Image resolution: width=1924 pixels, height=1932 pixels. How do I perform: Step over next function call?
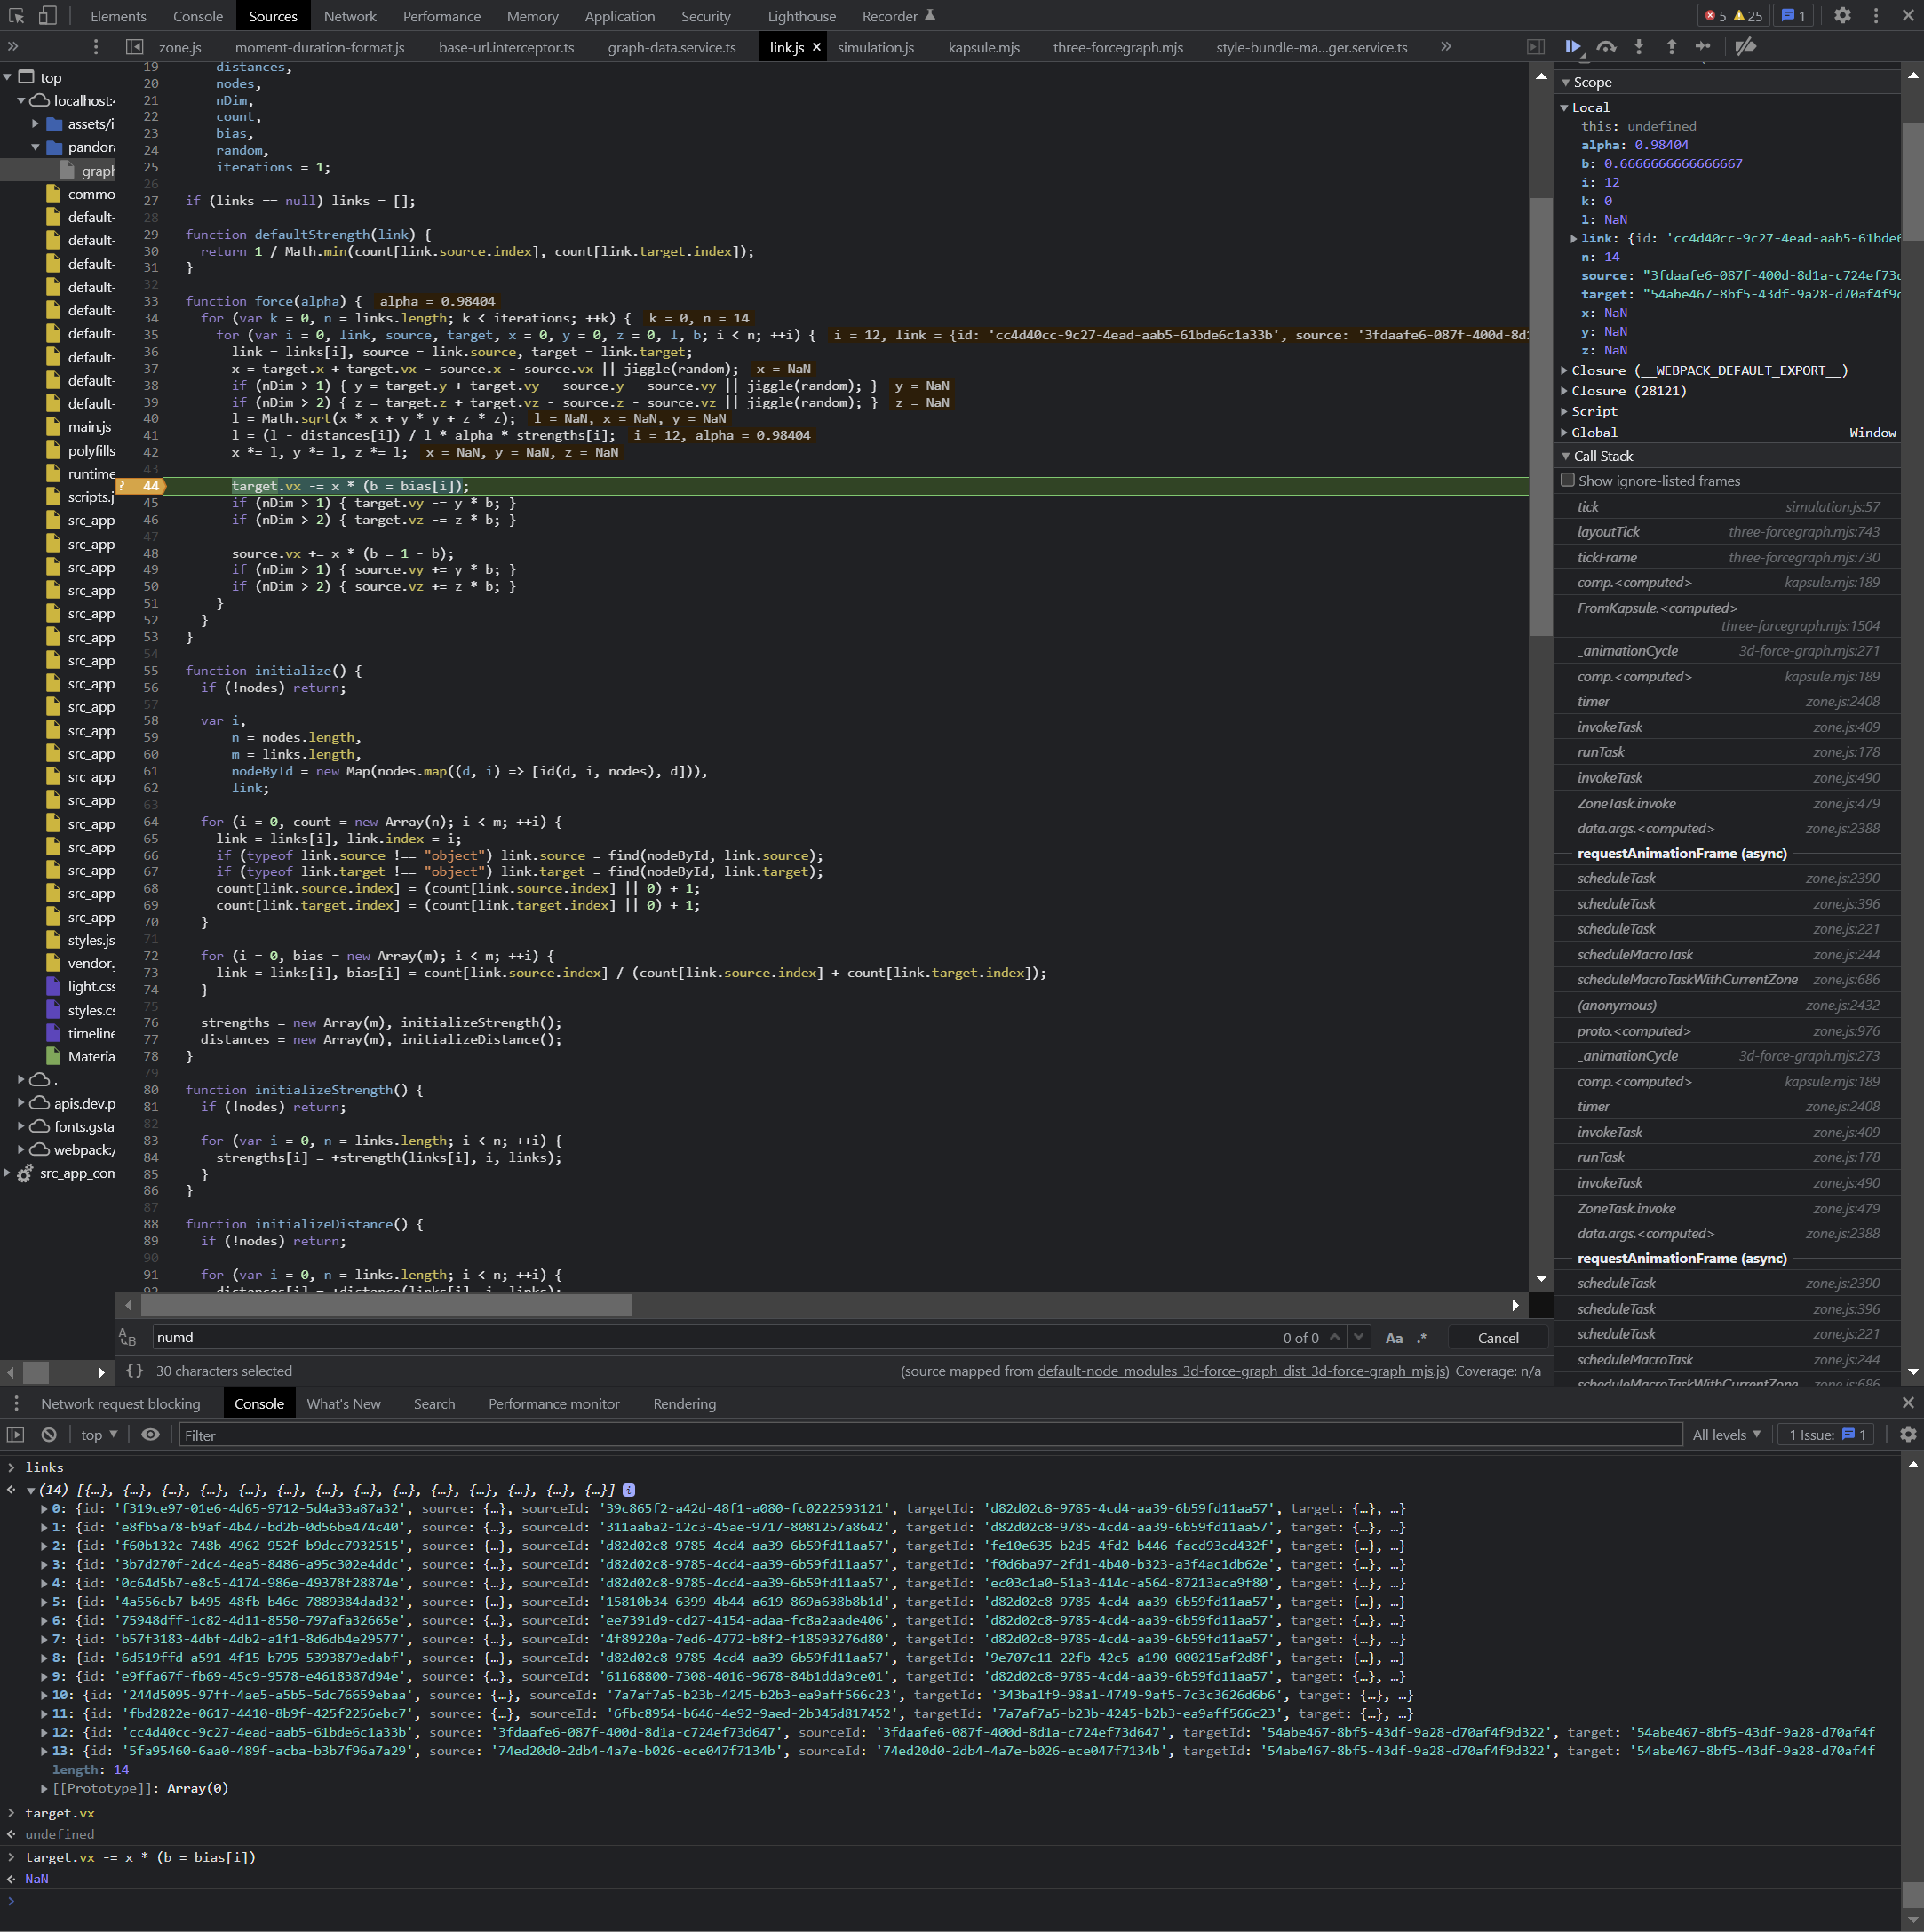(1606, 46)
